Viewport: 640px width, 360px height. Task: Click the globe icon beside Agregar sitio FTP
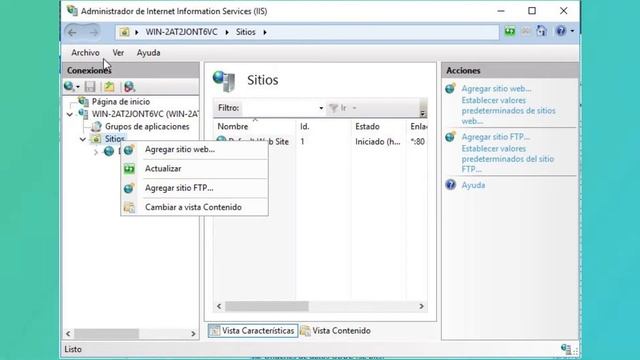[451, 136]
